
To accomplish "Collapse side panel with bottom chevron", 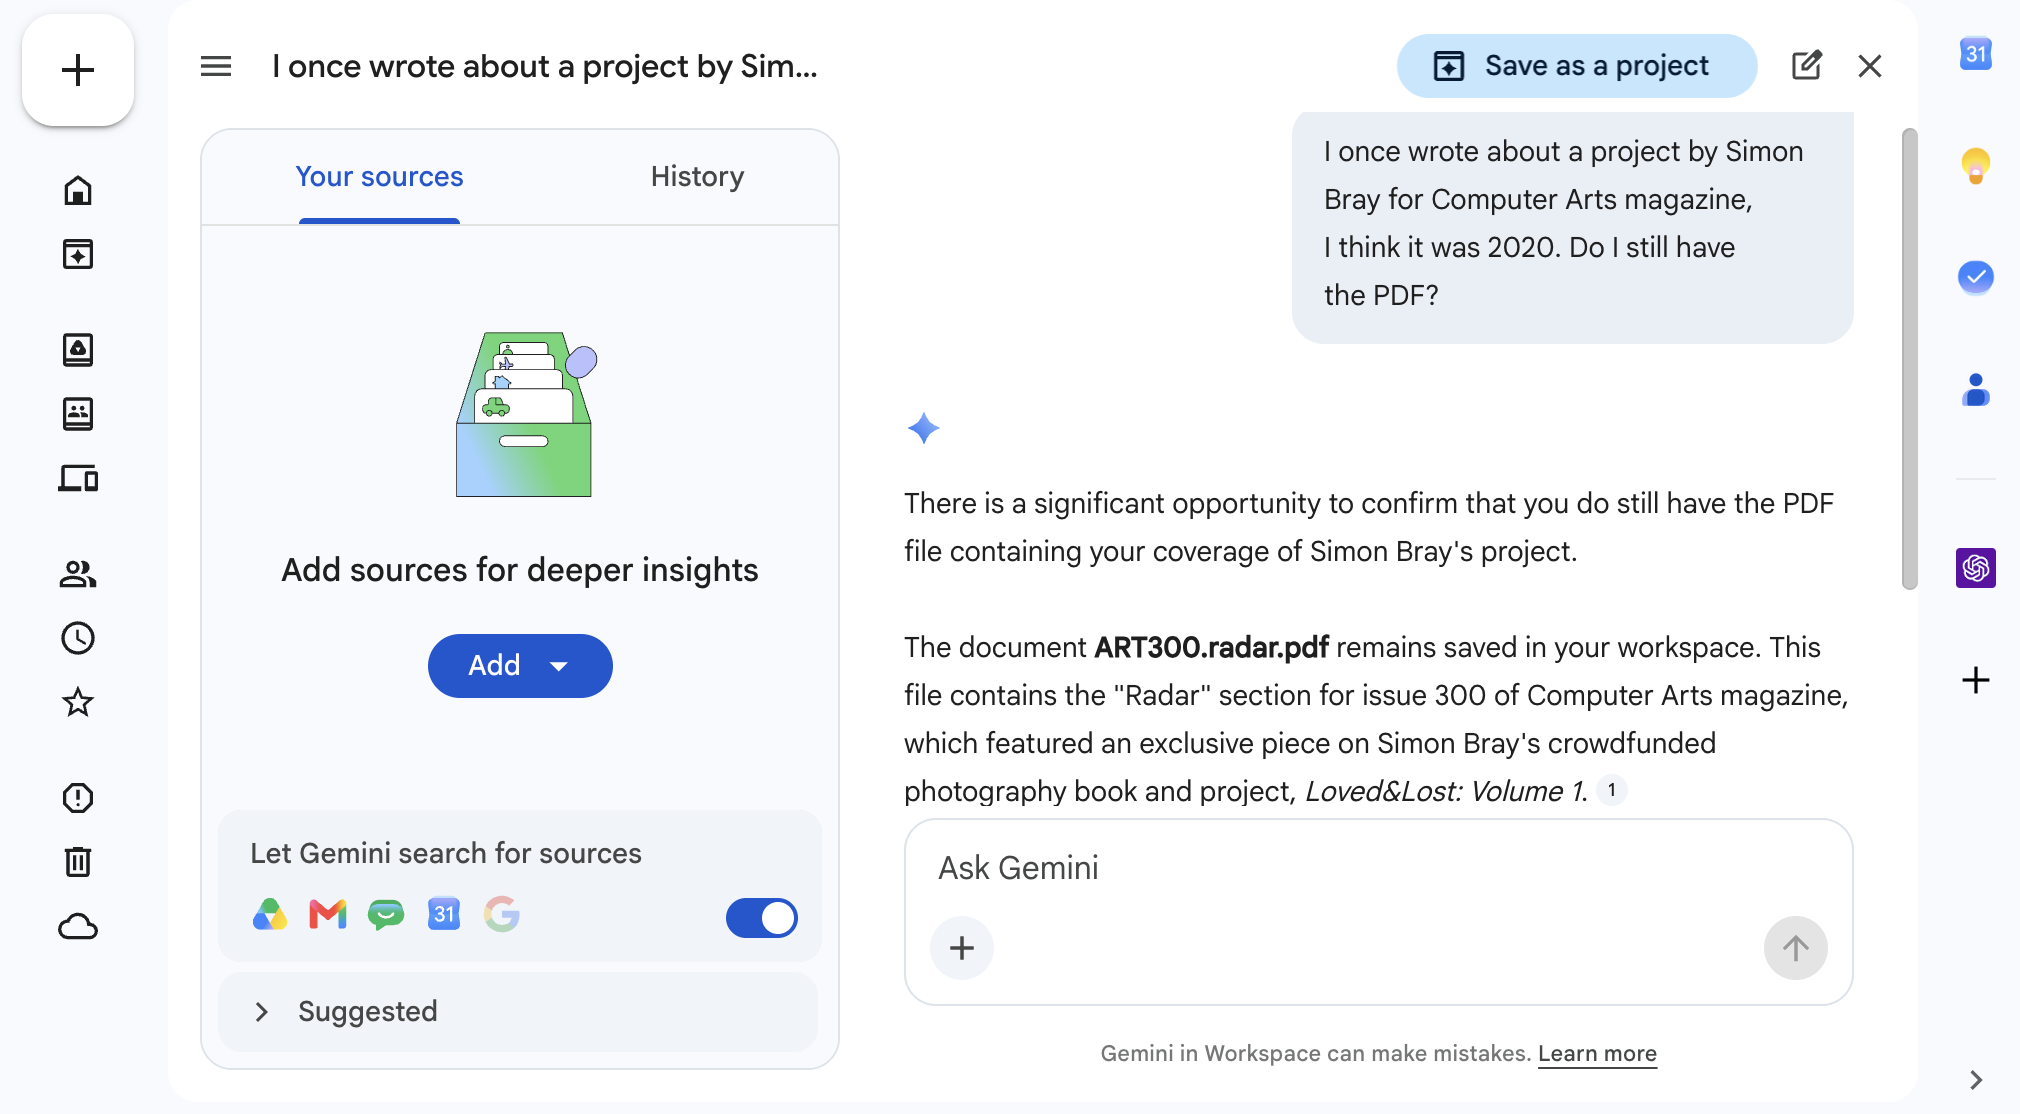I will [1976, 1080].
